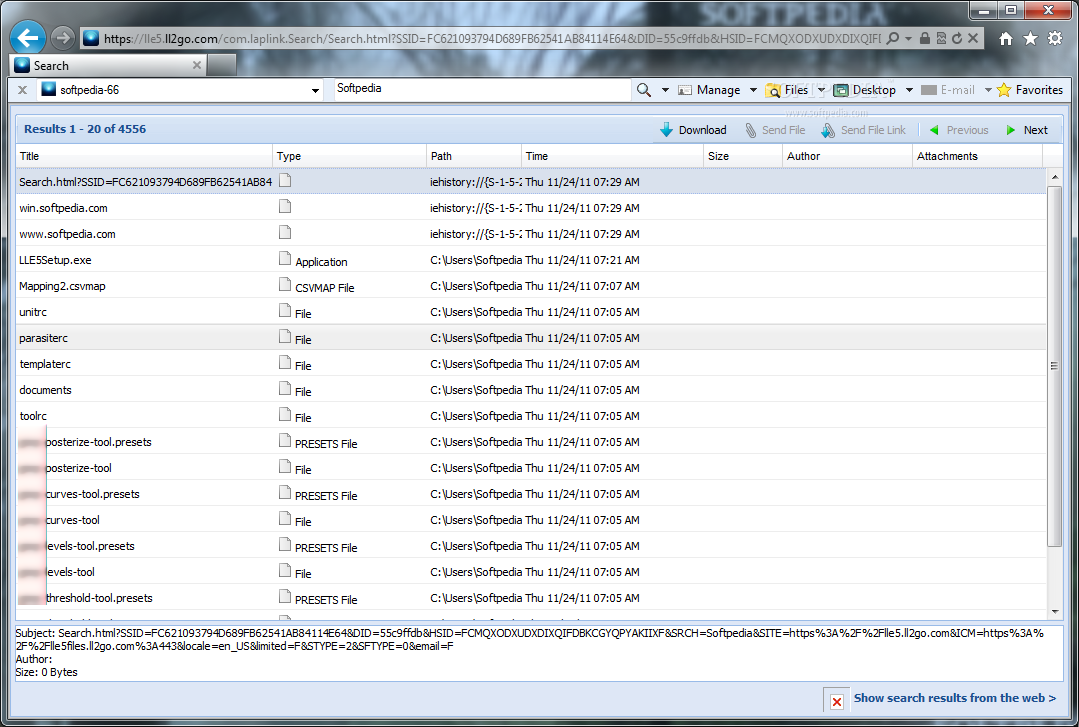Open the browser Home icon
This screenshot has height=727, width=1079.
[1006, 39]
